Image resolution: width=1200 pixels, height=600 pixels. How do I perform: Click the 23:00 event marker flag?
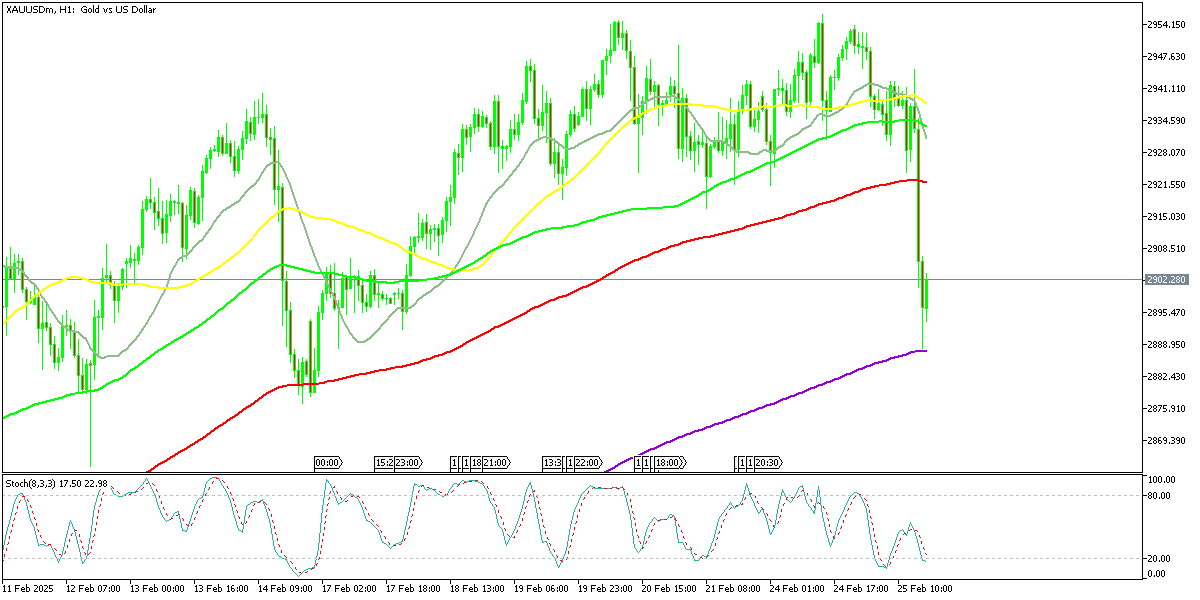coord(407,463)
